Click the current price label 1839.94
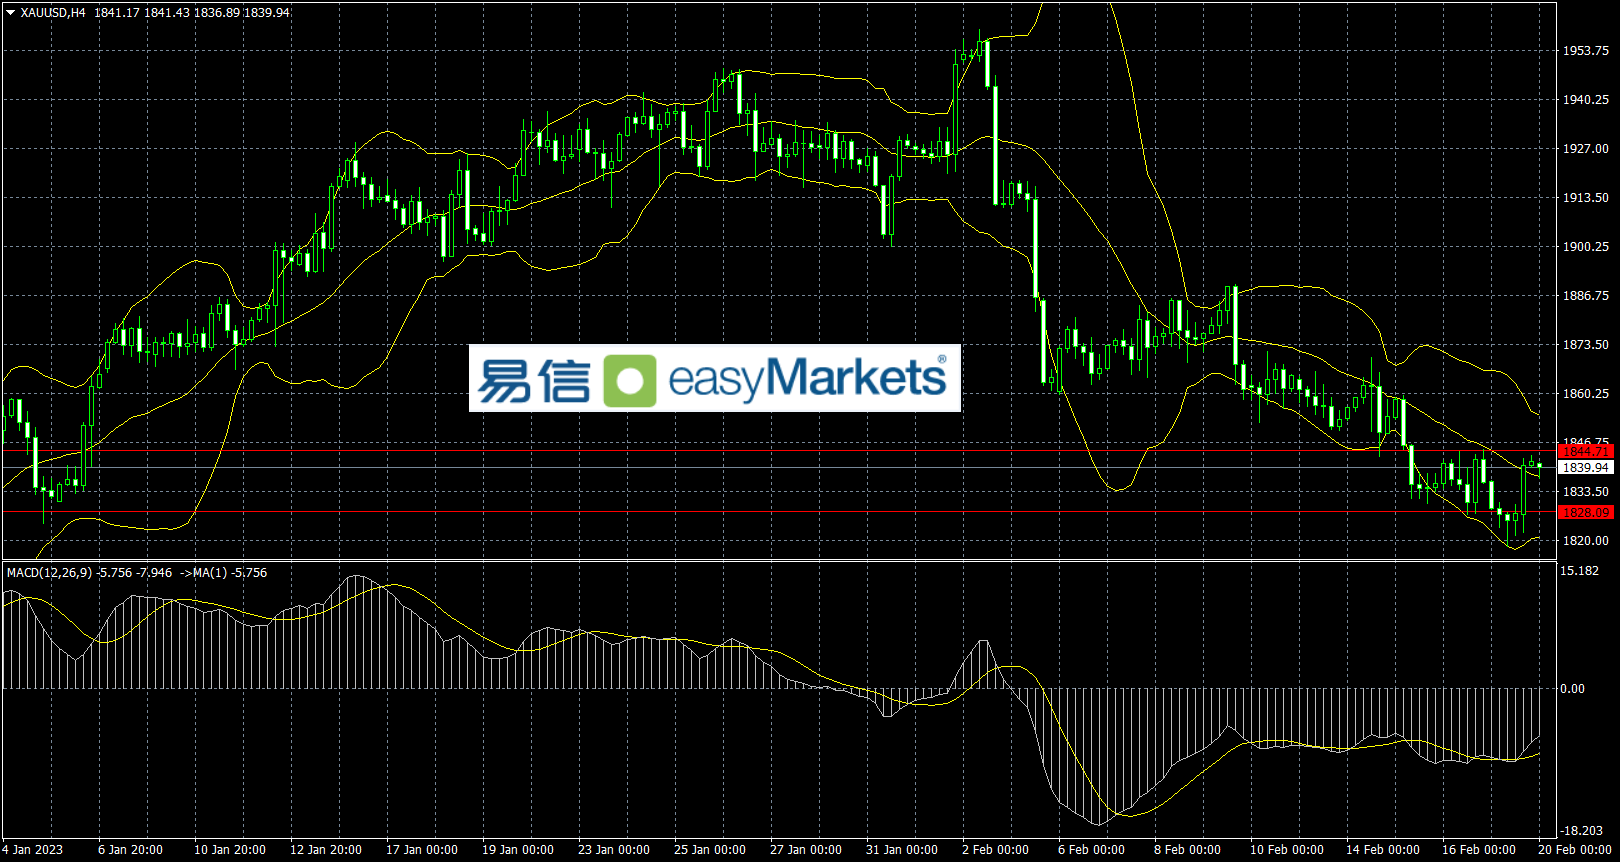This screenshot has height=862, width=1620. coord(1586,468)
